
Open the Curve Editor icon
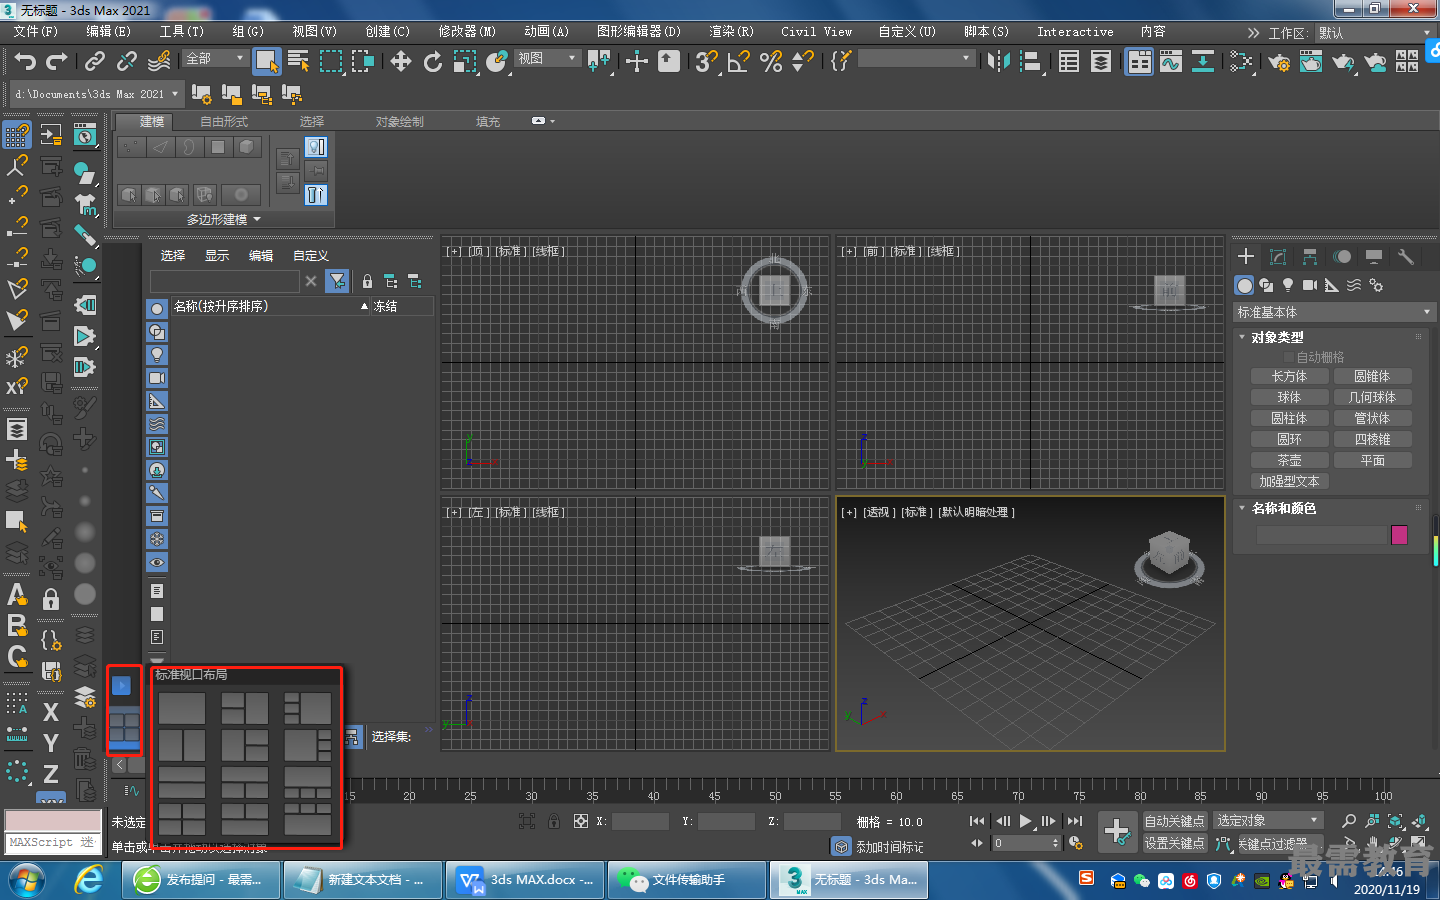tap(1171, 62)
